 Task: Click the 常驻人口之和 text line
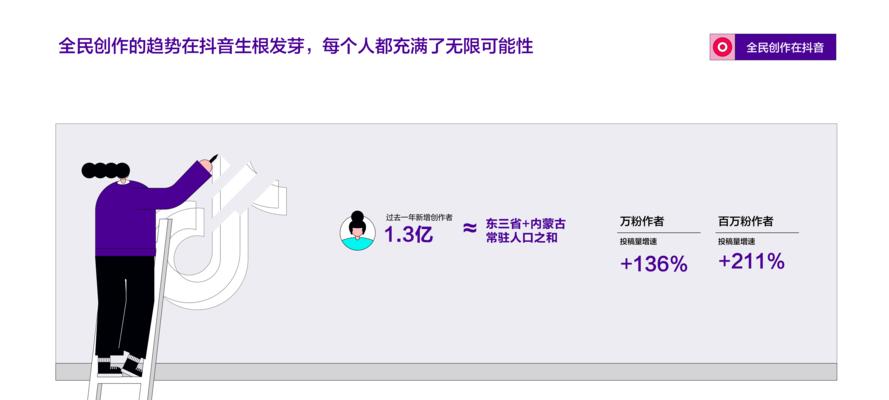pos(521,238)
